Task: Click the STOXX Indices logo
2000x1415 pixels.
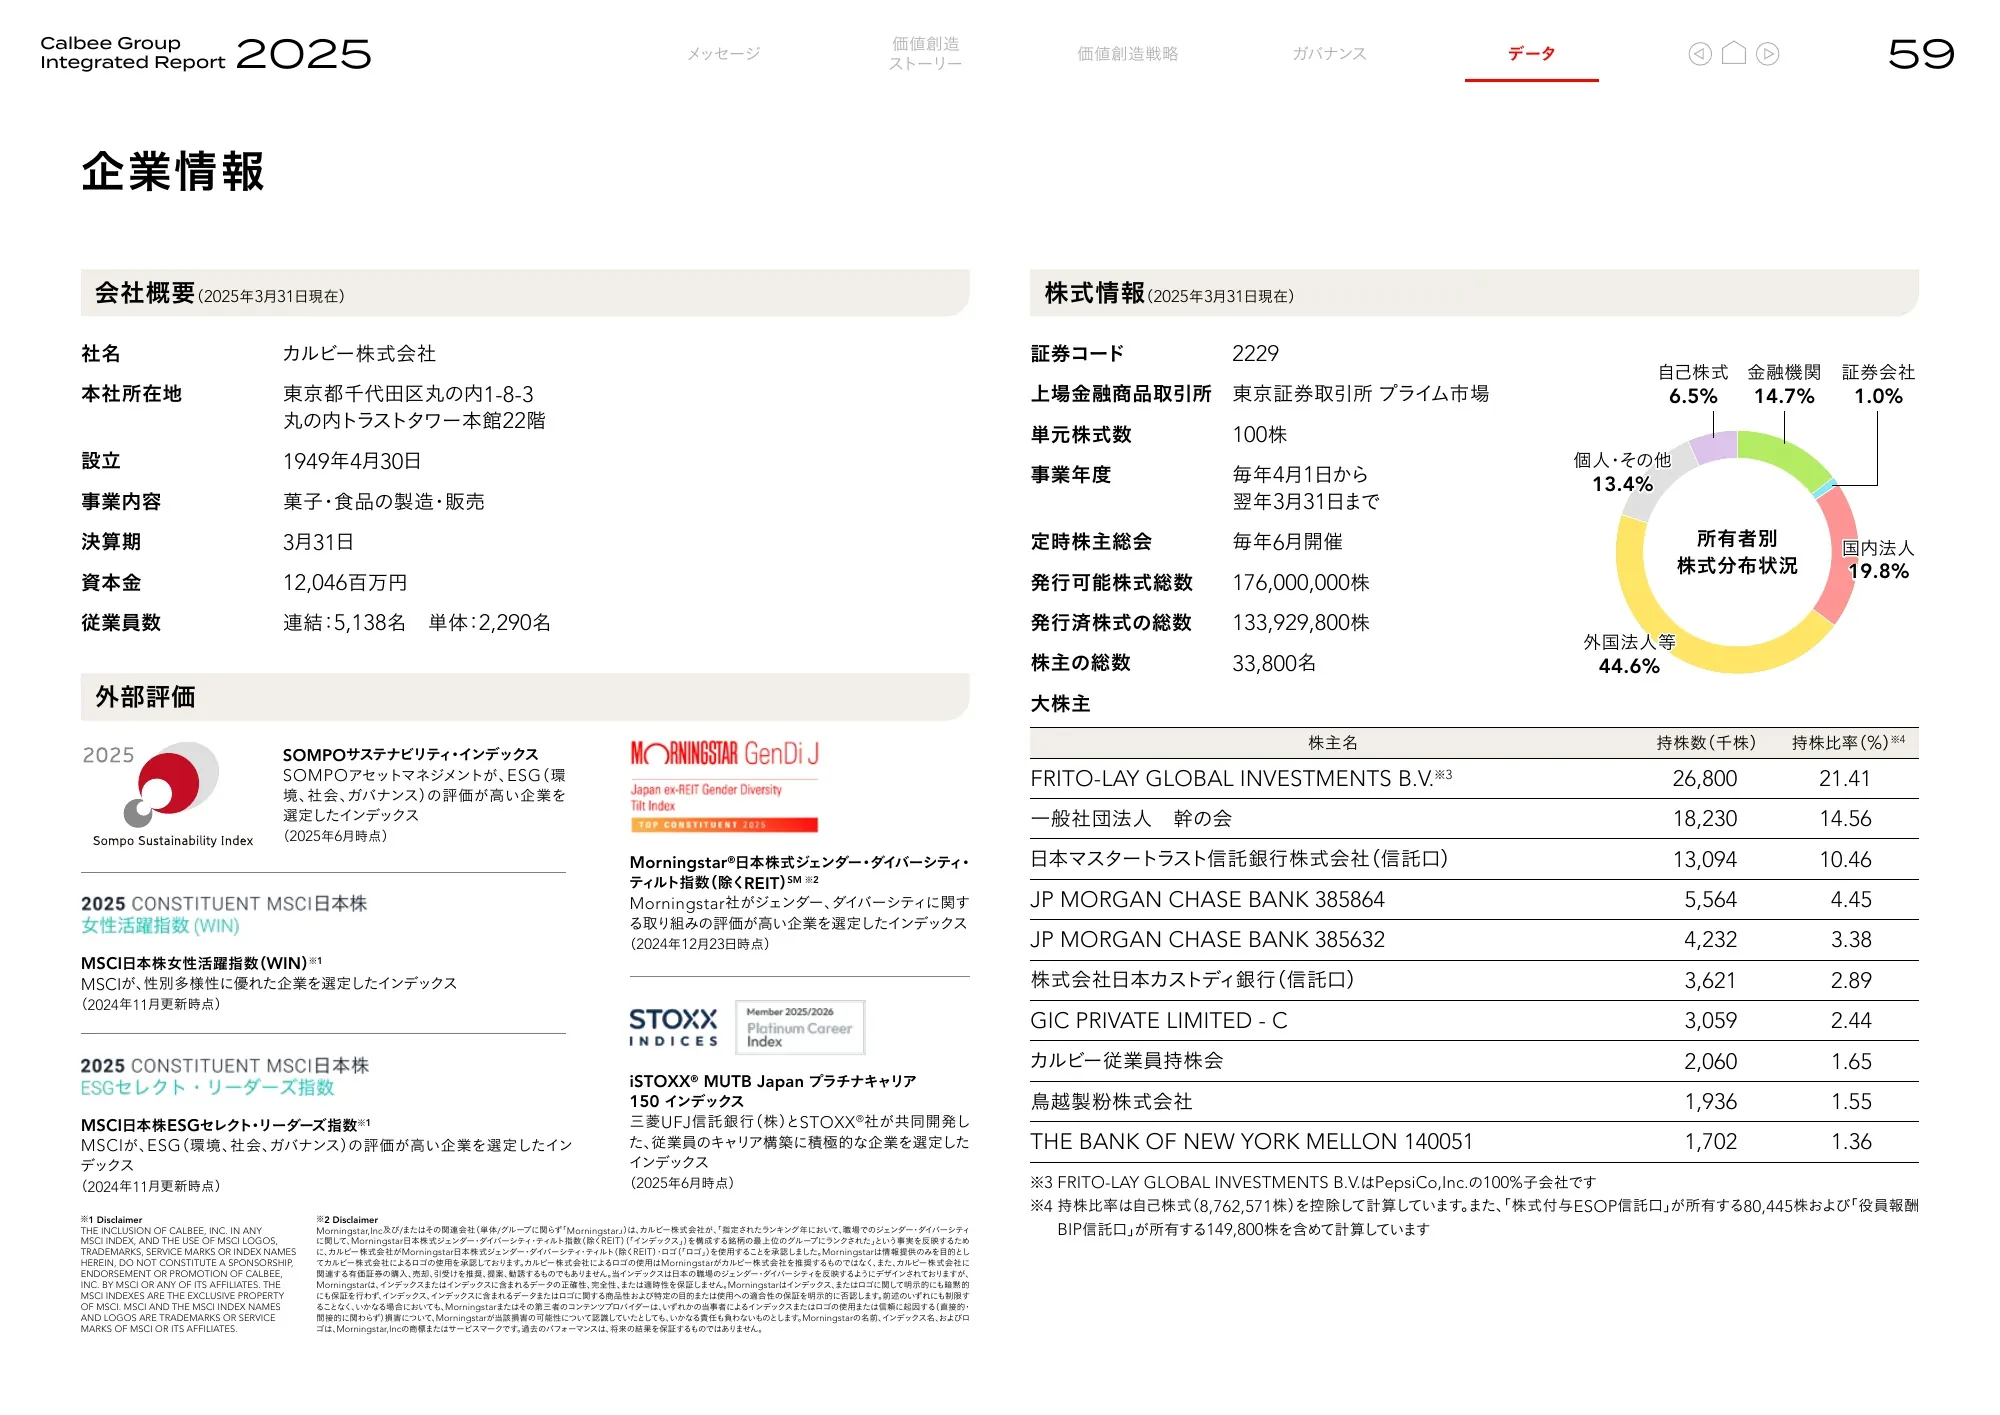Action: point(673,1027)
